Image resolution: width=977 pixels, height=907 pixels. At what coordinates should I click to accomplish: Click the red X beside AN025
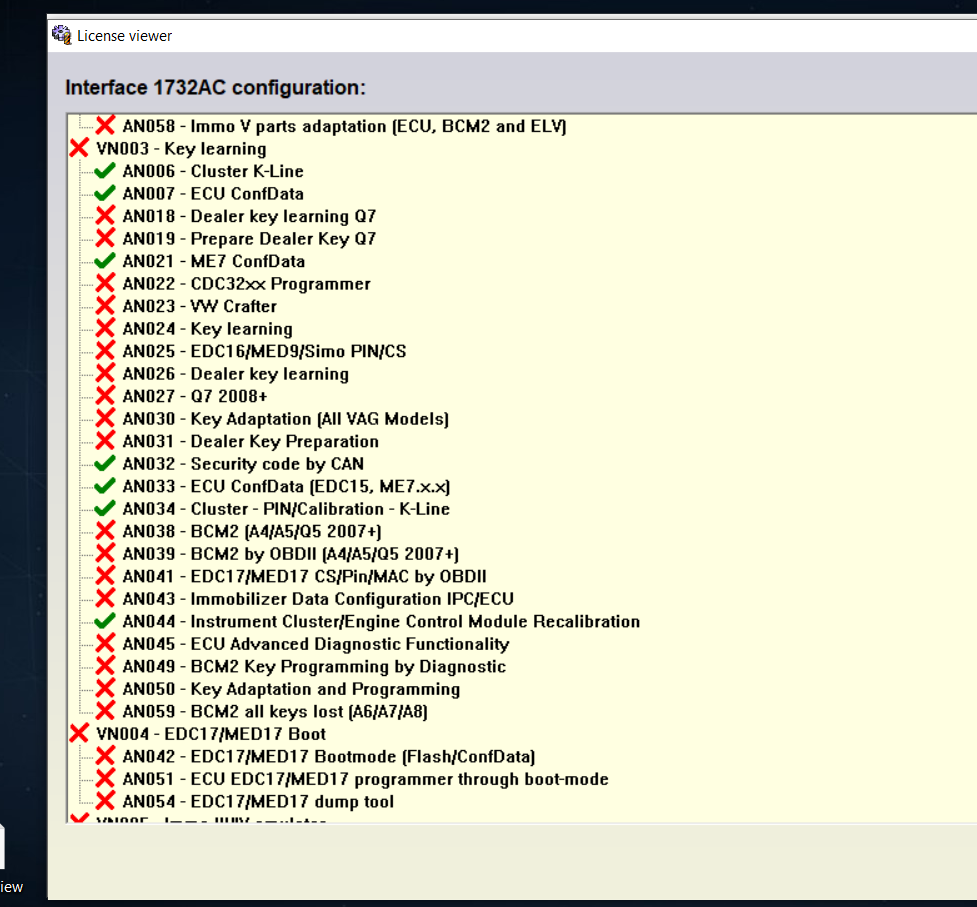tap(105, 351)
